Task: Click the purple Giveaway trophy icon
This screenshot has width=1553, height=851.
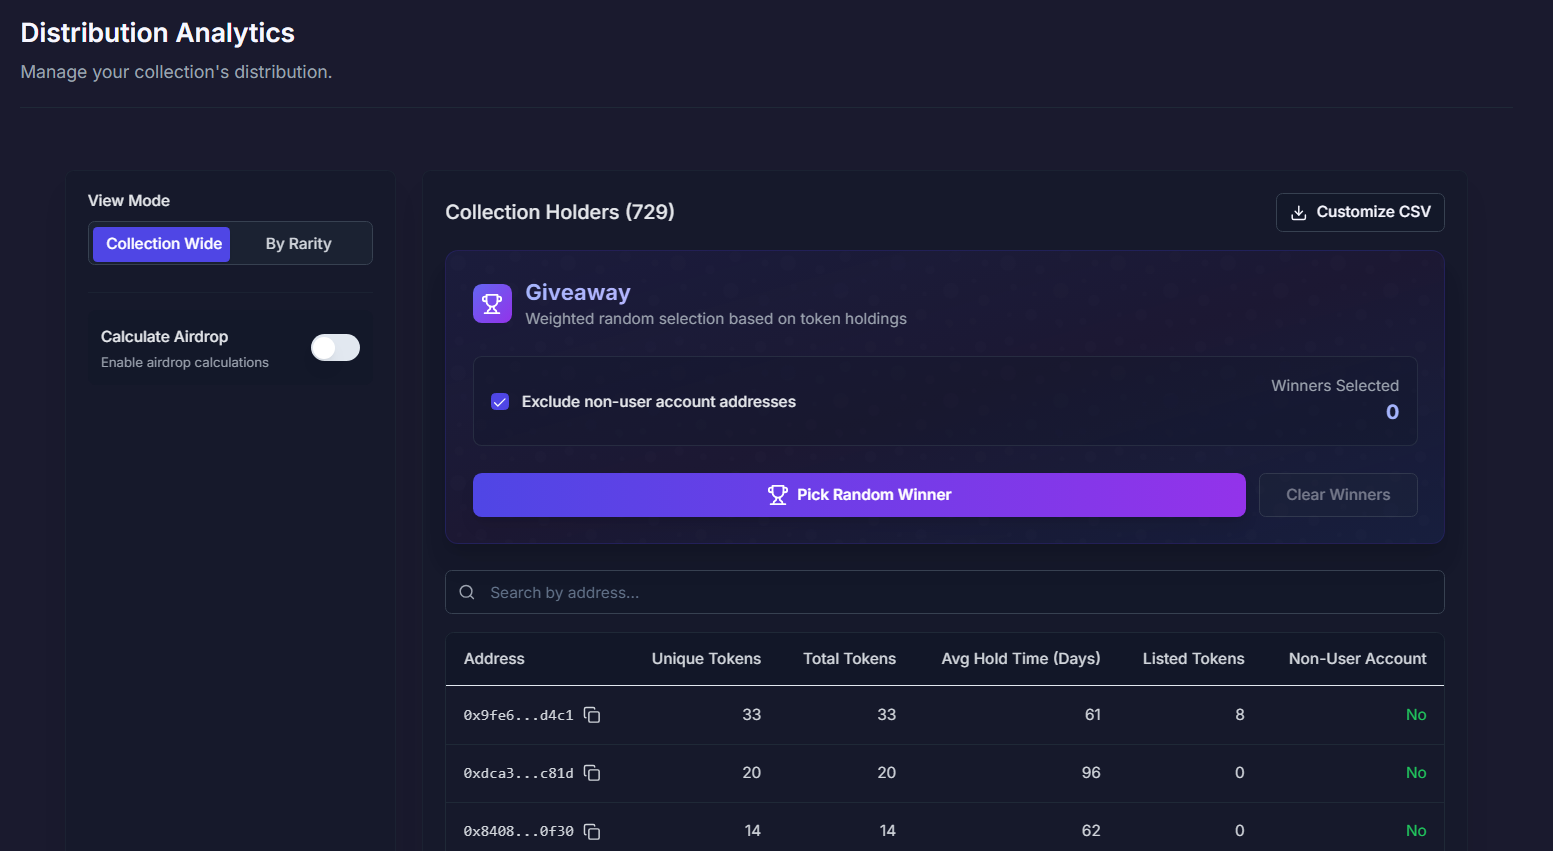Action: pyautogui.click(x=492, y=304)
